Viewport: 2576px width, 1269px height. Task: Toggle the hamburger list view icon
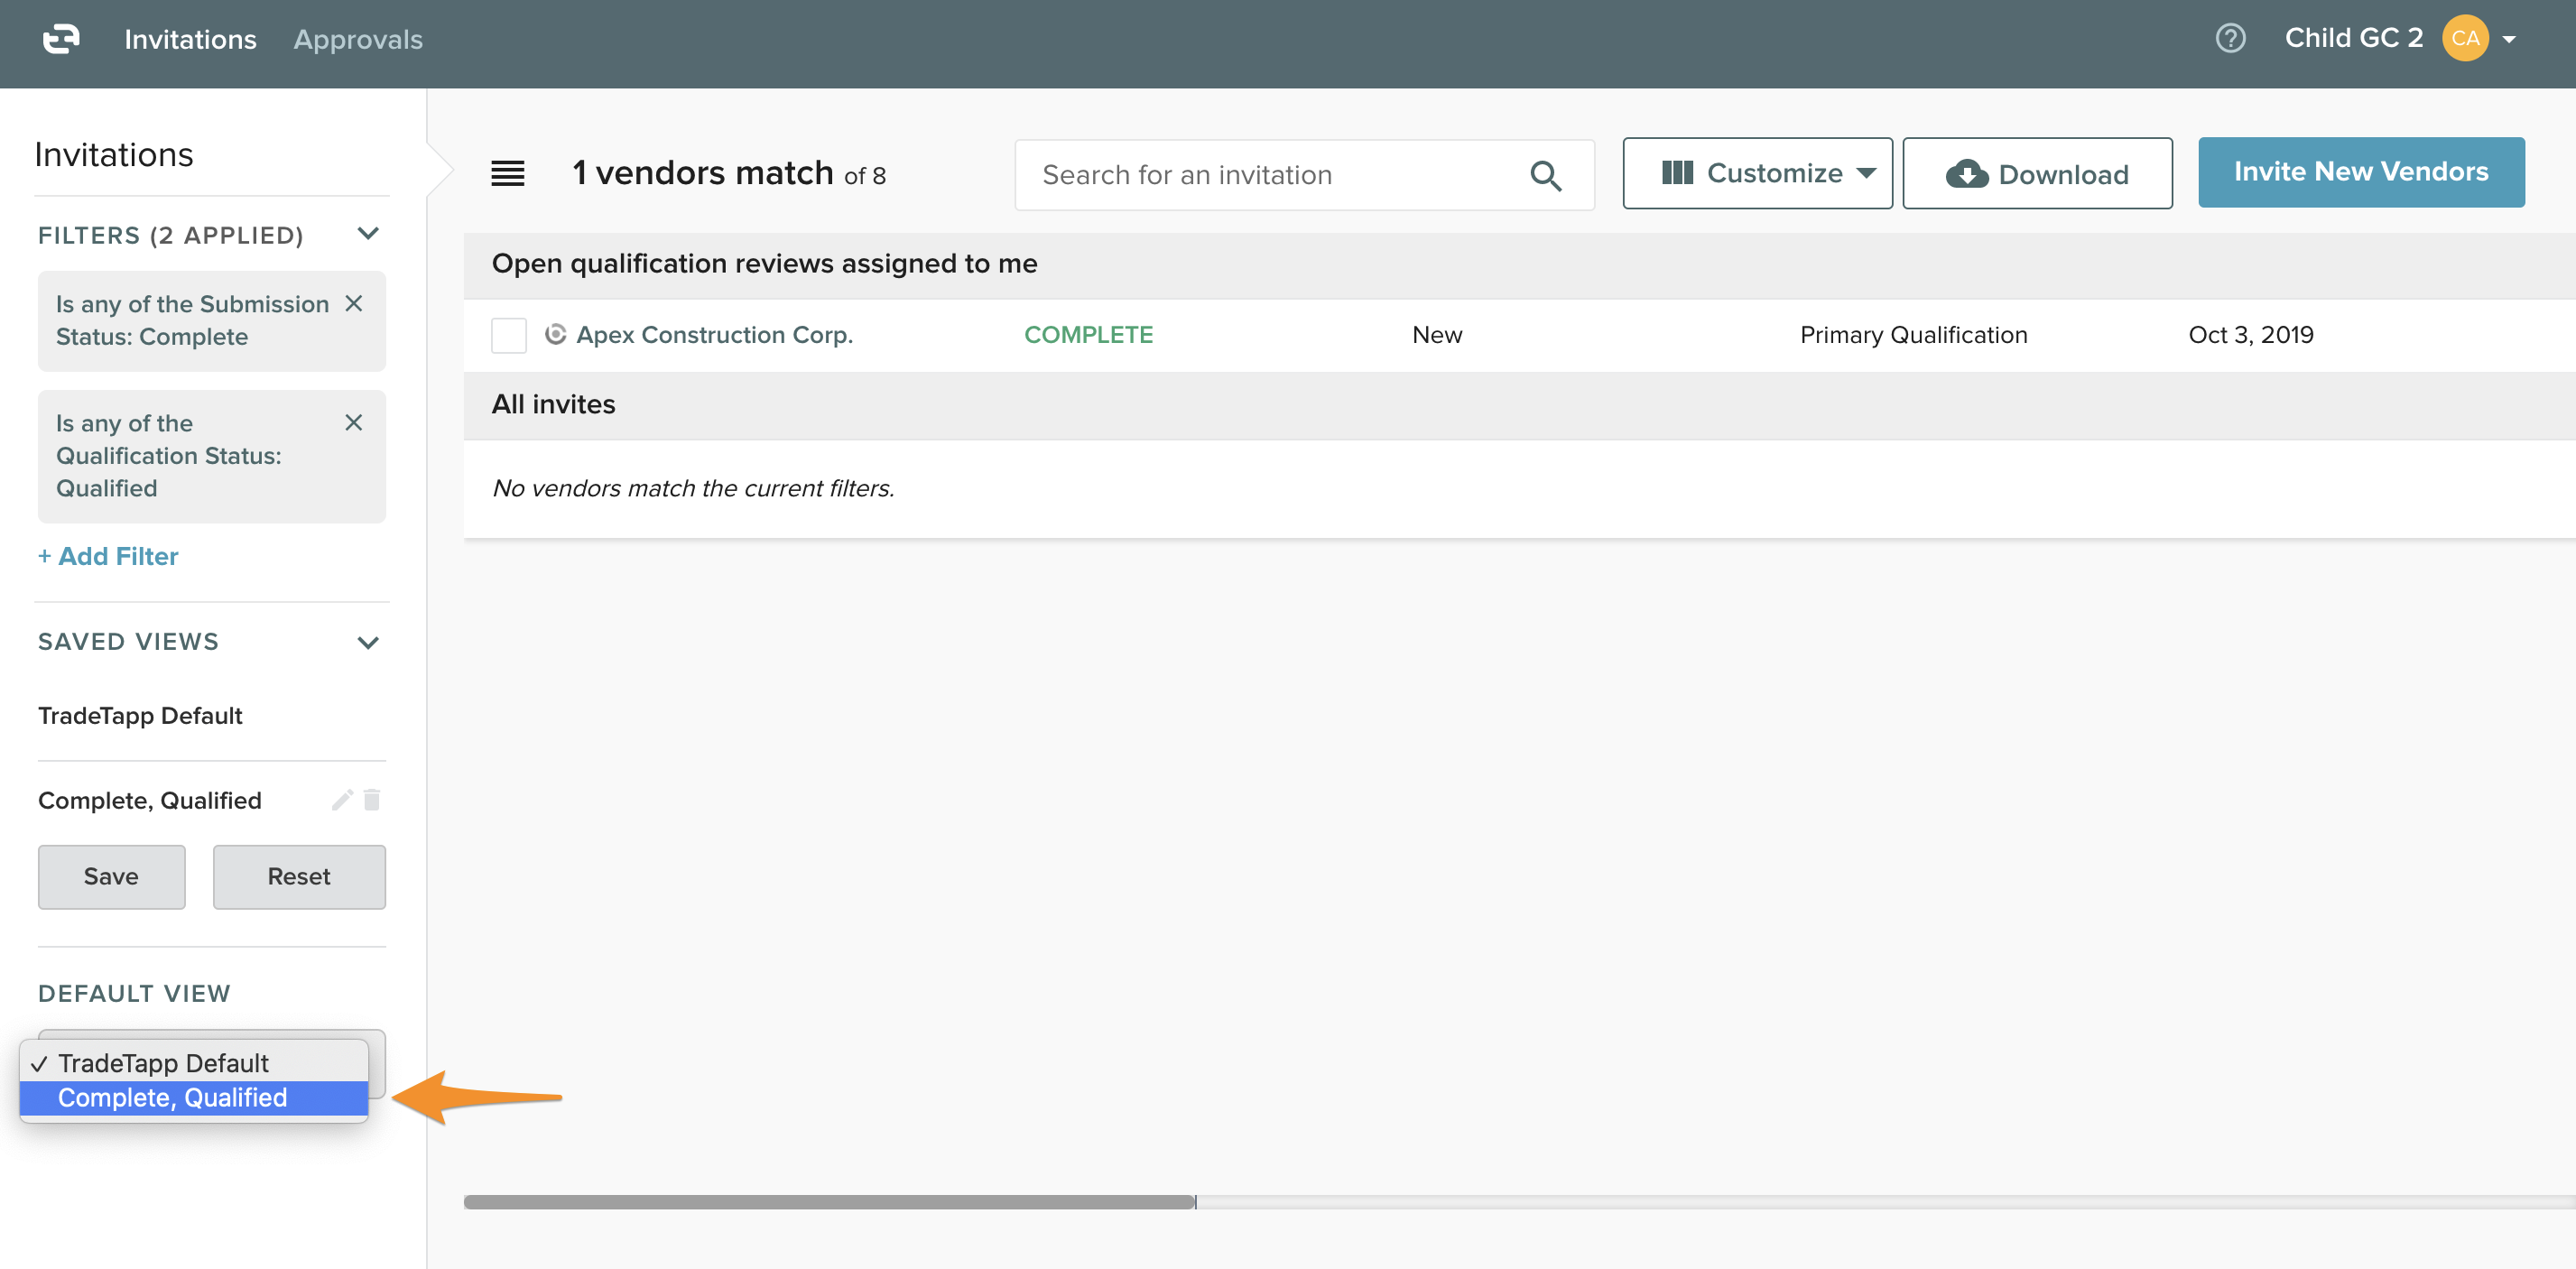click(x=507, y=174)
